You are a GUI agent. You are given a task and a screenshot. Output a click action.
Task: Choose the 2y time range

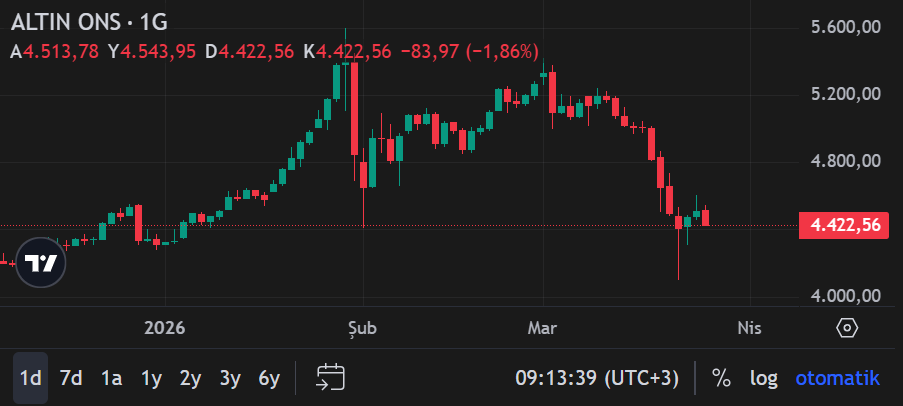[191, 378]
